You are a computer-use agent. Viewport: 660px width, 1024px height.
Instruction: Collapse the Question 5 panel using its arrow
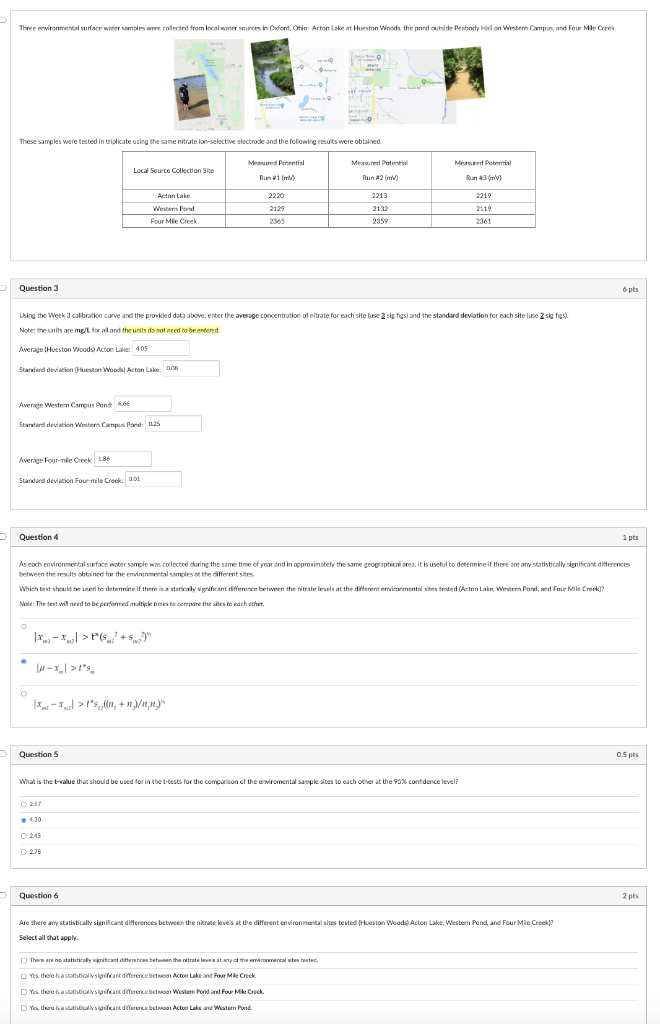click(4, 753)
